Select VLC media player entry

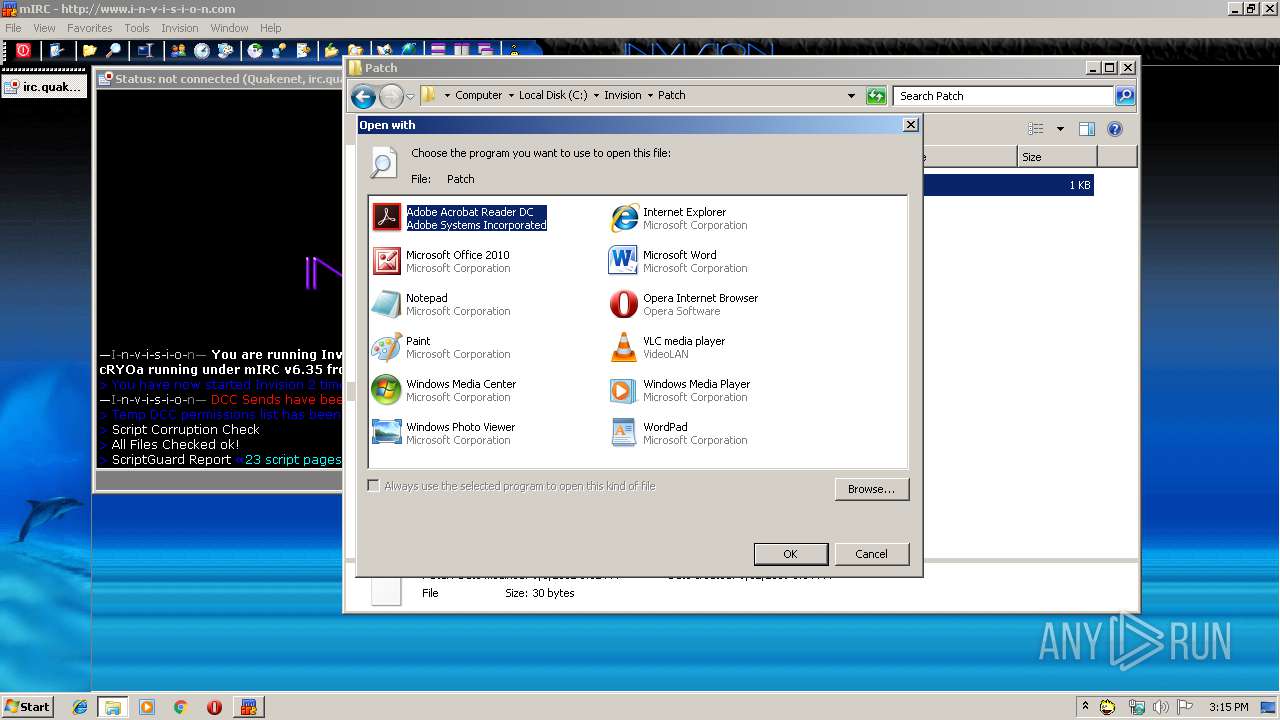click(x=668, y=347)
